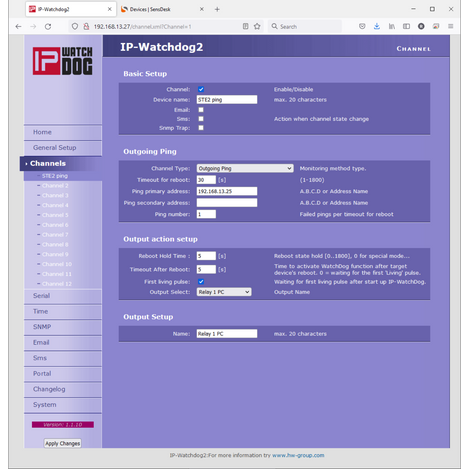This screenshot has height=469, width=469.
Task: Click the Output Setup Name field
Action: (x=227, y=334)
